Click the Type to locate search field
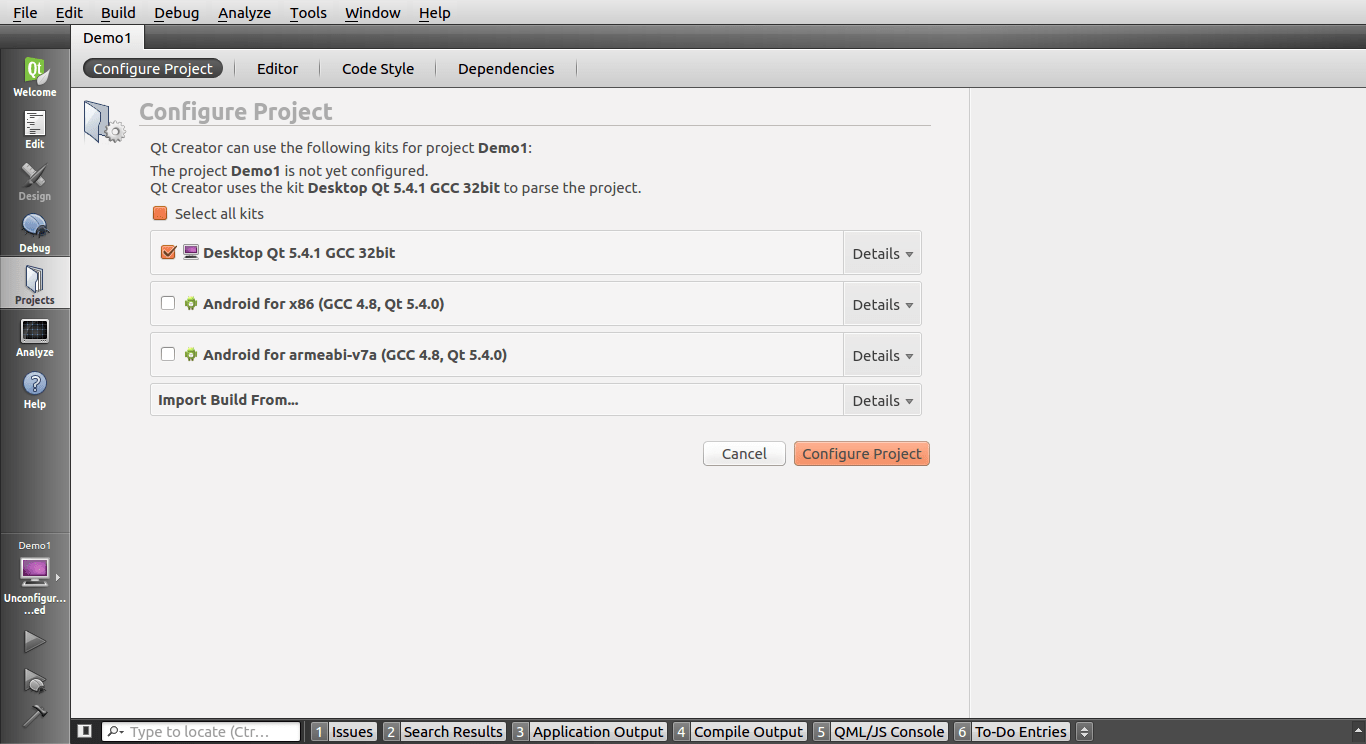The width and height of the screenshot is (1366, 744). tap(201, 732)
